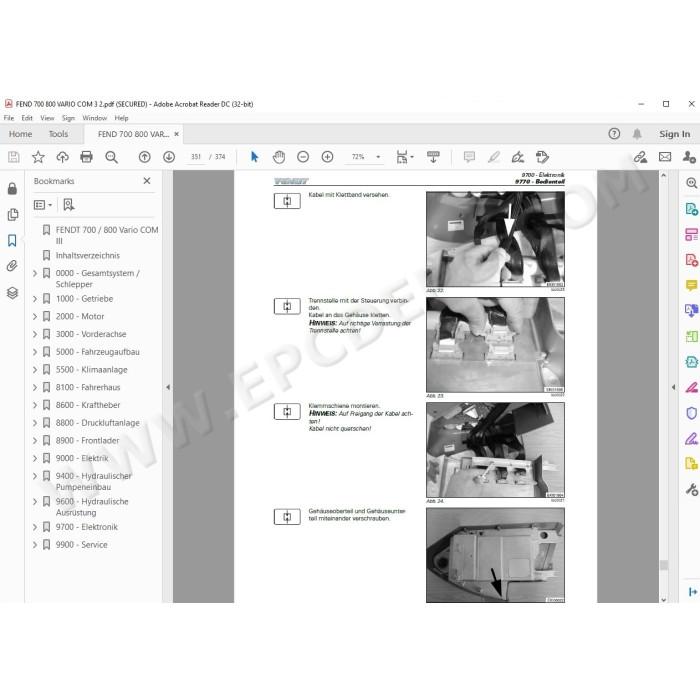This screenshot has width=700, height=700.
Task: Close the Bookmarks panel
Action: pos(147,181)
